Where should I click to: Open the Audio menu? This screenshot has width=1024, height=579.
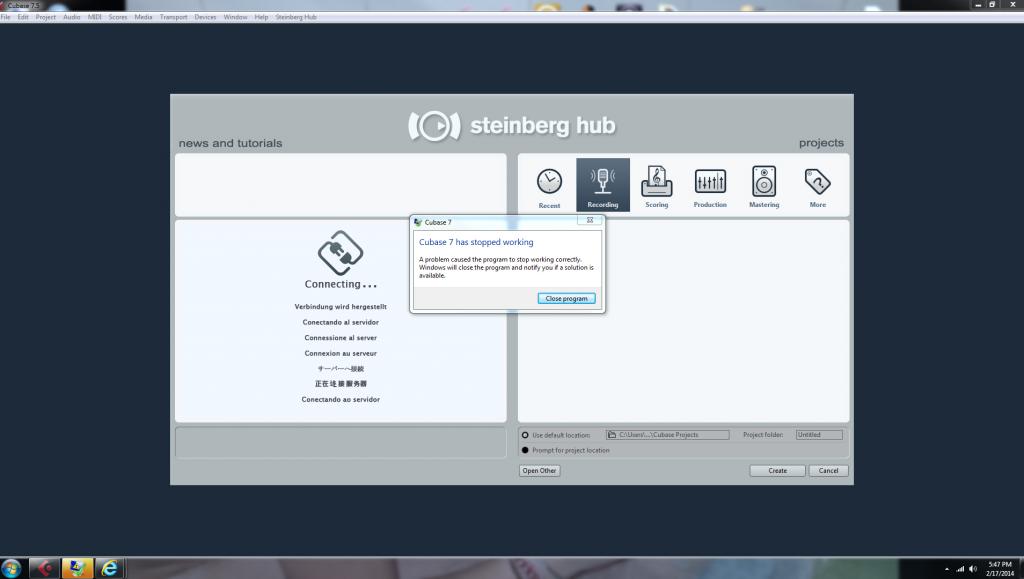[x=72, y=17]
